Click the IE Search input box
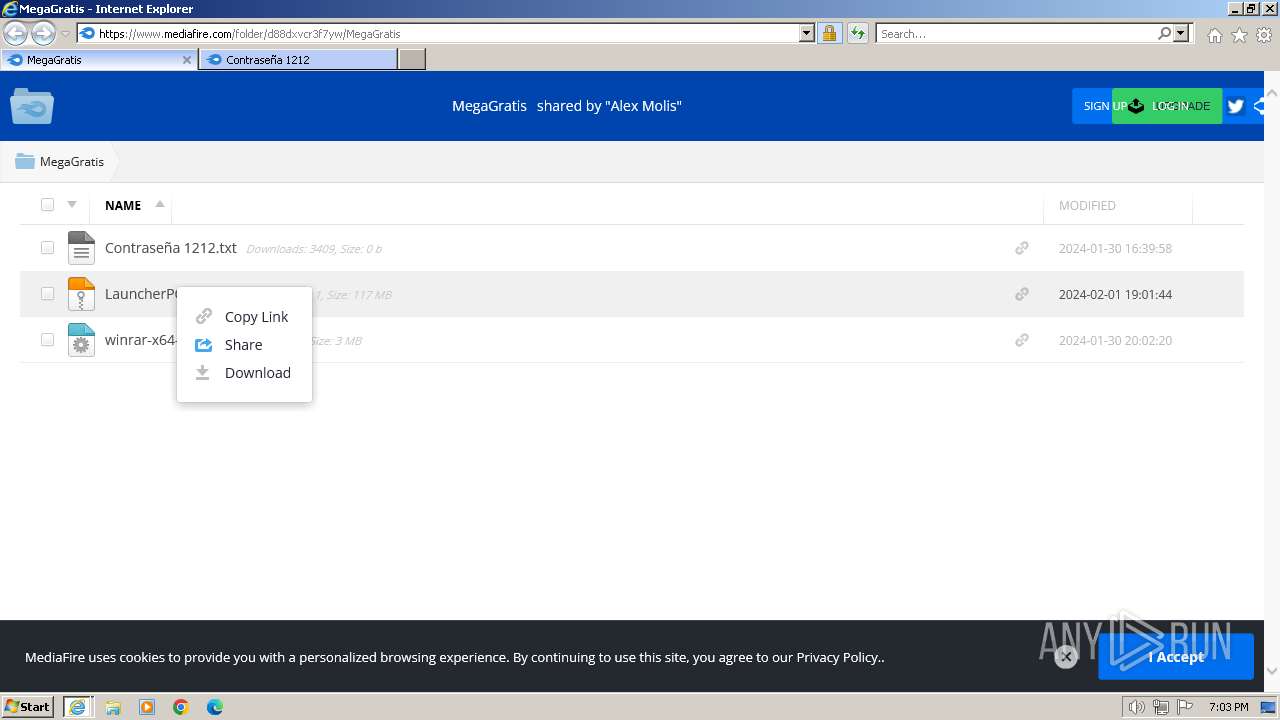 (x=1016, y=33)
